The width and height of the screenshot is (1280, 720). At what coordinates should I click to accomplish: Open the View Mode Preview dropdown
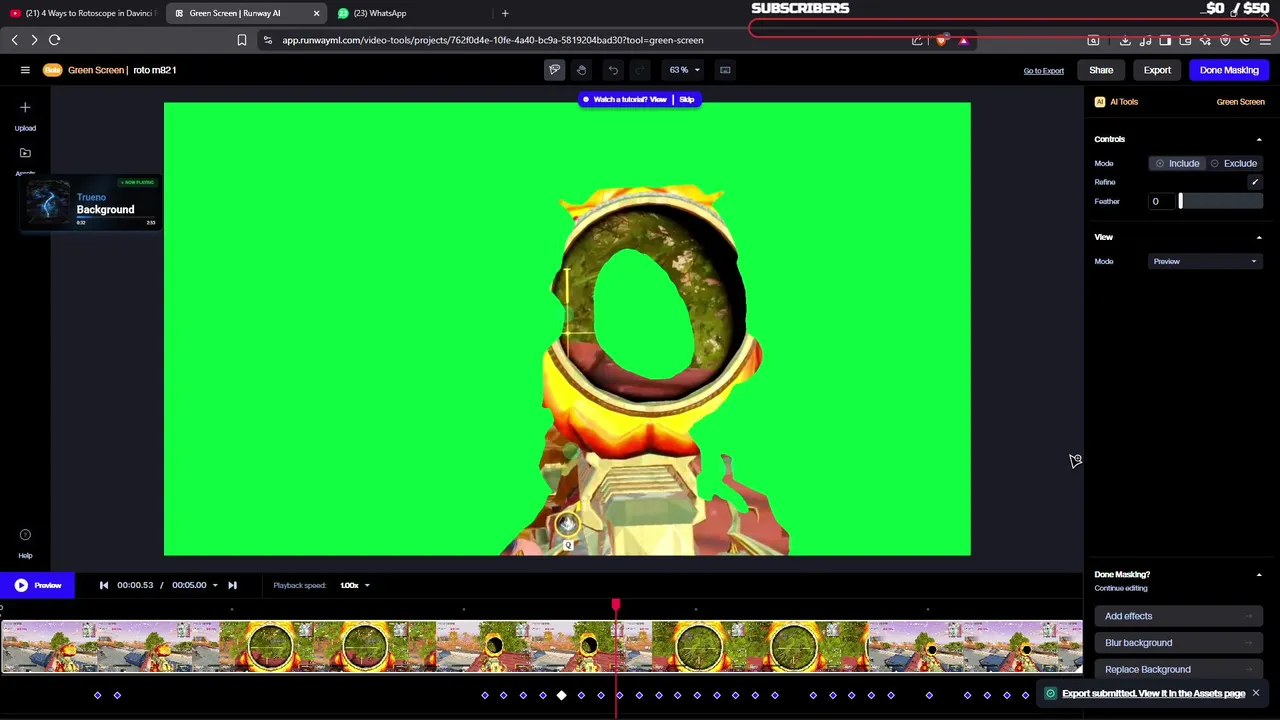[x=1205, y=261]
